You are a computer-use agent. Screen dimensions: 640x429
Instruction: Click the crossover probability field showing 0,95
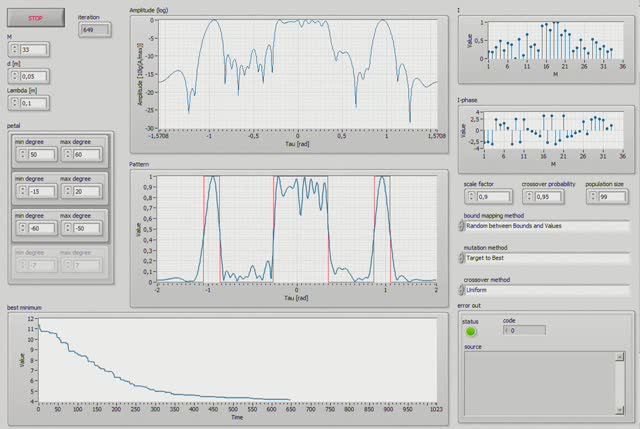548,197
